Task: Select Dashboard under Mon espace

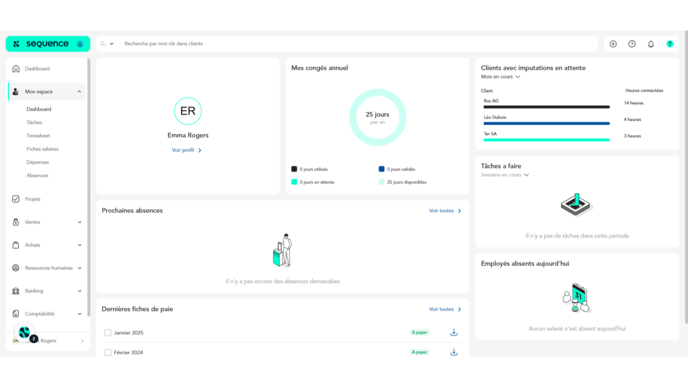Action: (39, 109)
